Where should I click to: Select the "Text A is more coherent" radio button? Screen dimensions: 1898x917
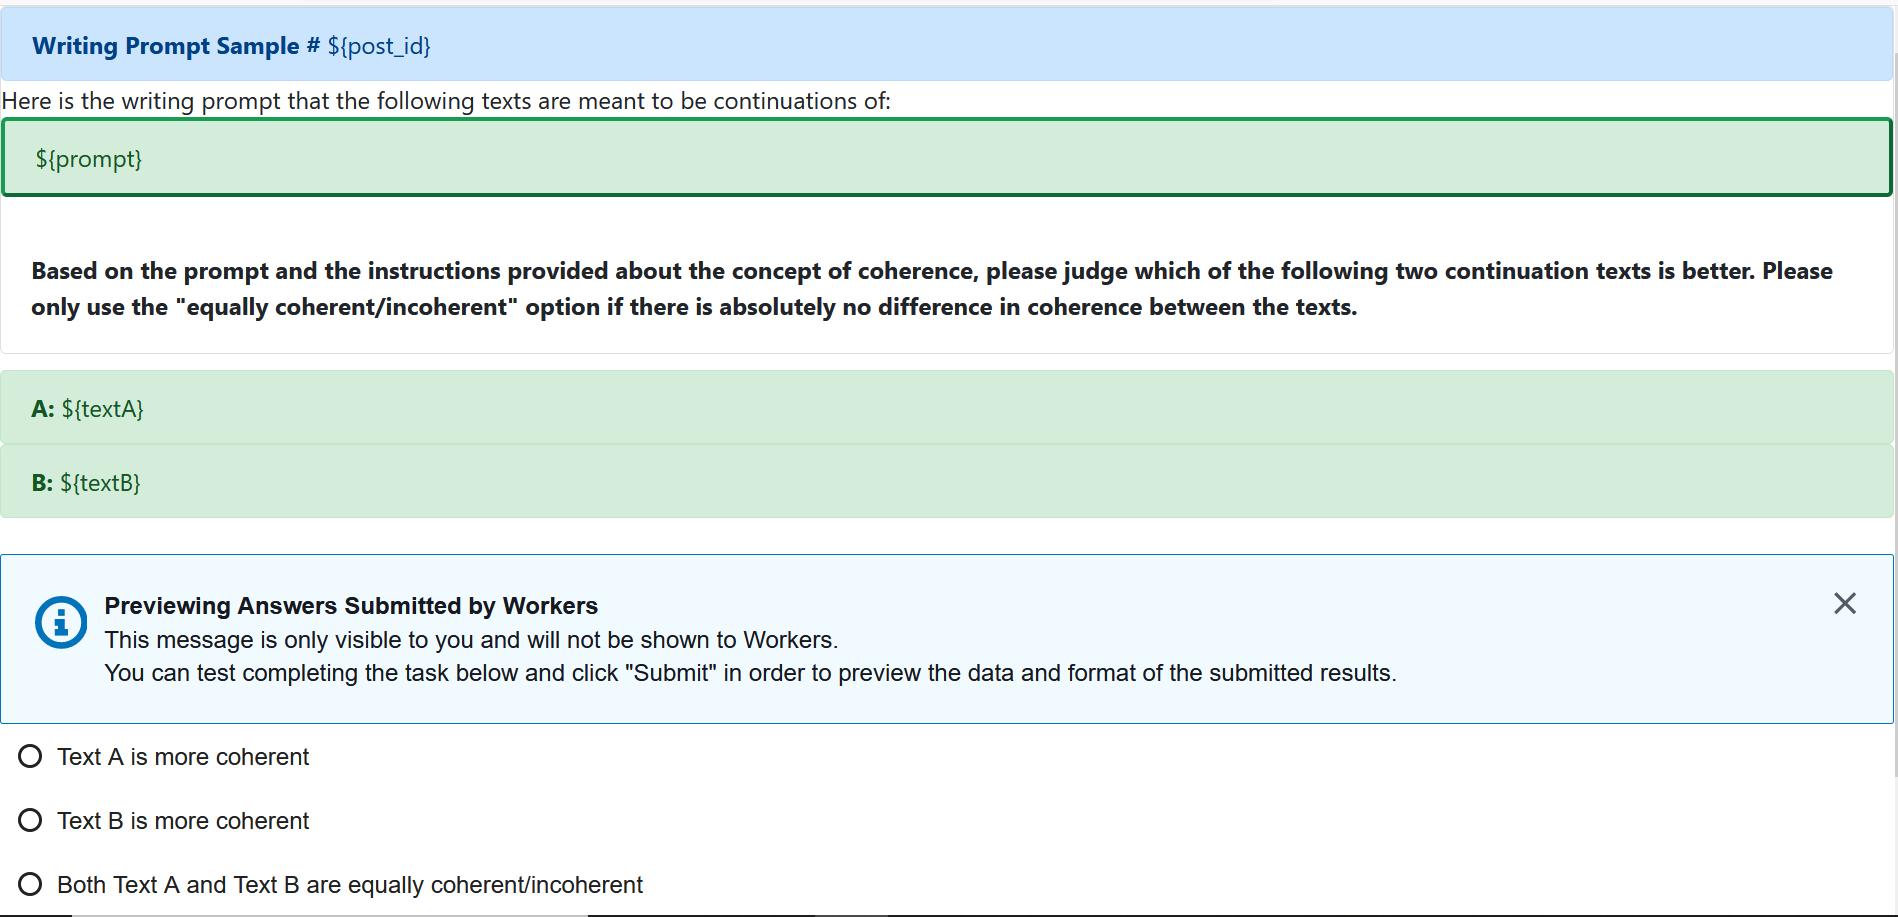point(30,756)
